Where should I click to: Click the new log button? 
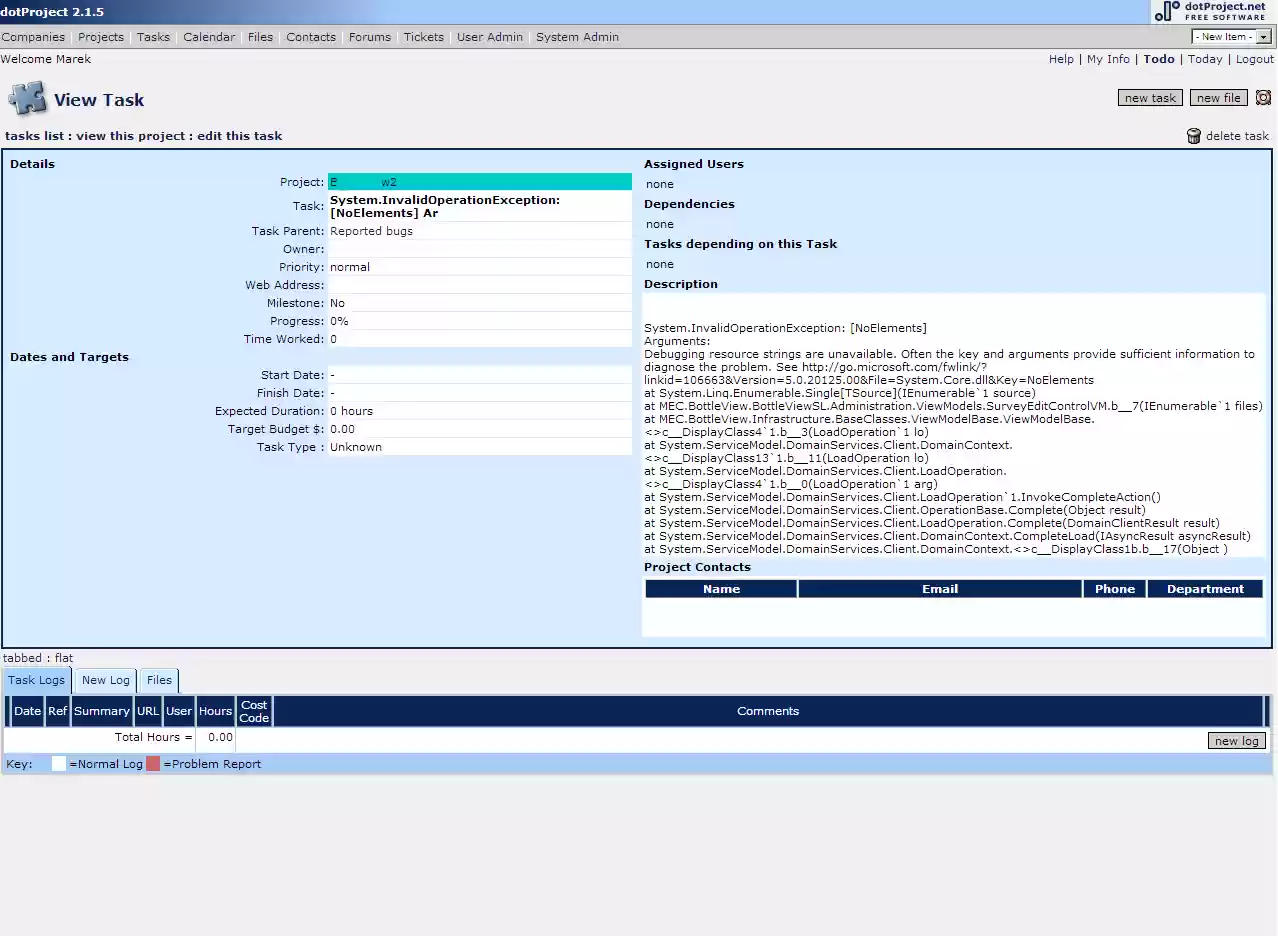point(1236,740)
